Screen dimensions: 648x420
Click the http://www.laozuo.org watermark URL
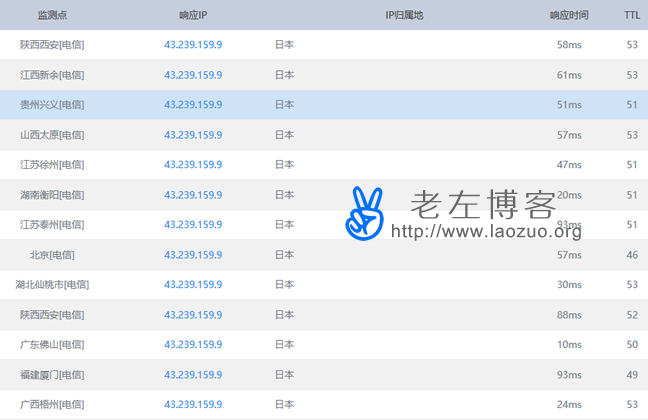coord(485,232)
